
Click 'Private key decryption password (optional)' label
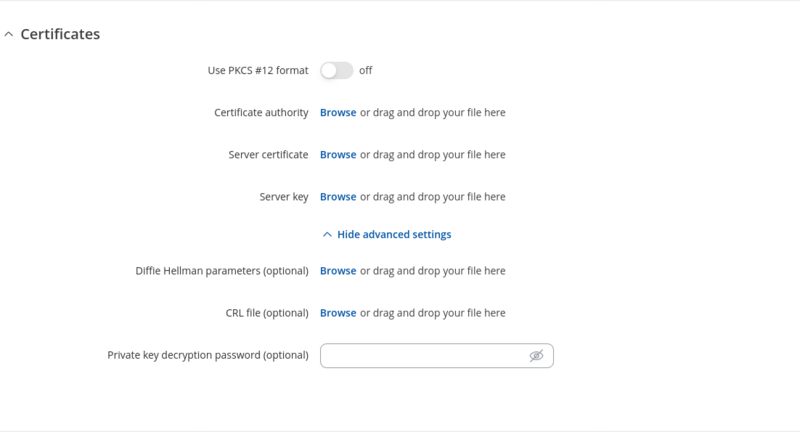(x=208, y=355)
